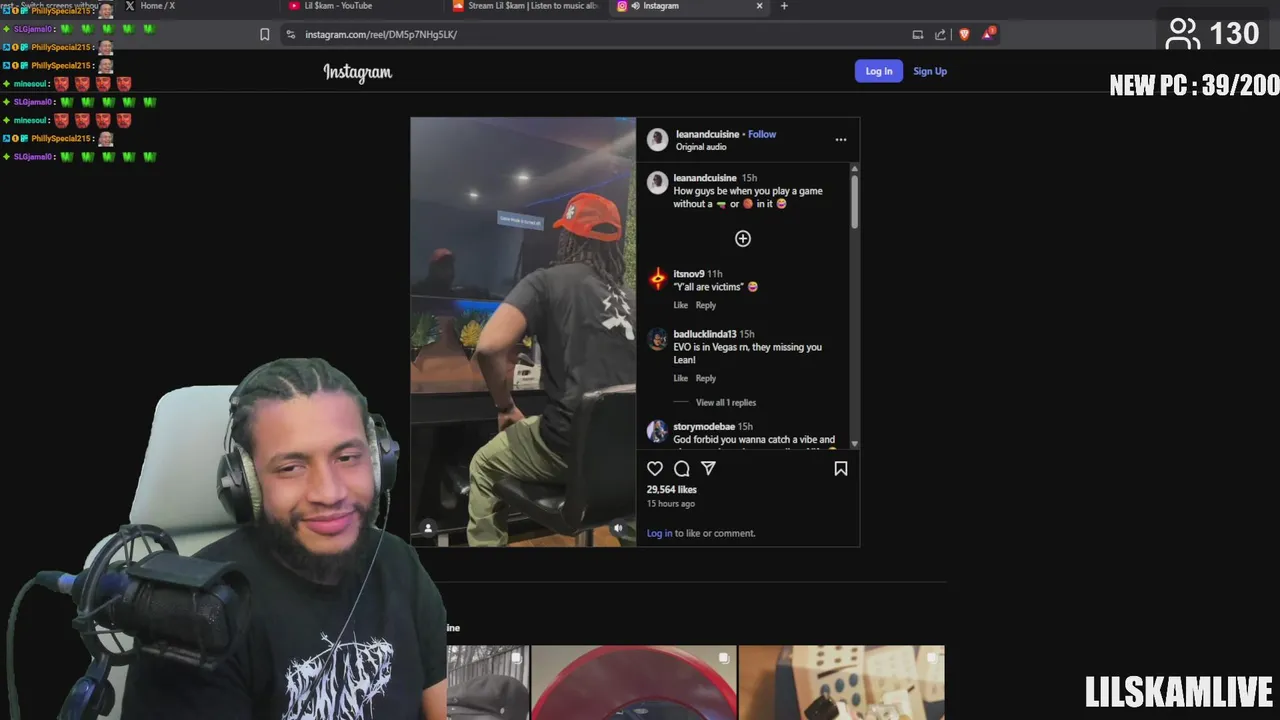Open itsnov9 username link
Image resolution: width=1280 pixels, height=720 pixels.
[x=688, y=274]
